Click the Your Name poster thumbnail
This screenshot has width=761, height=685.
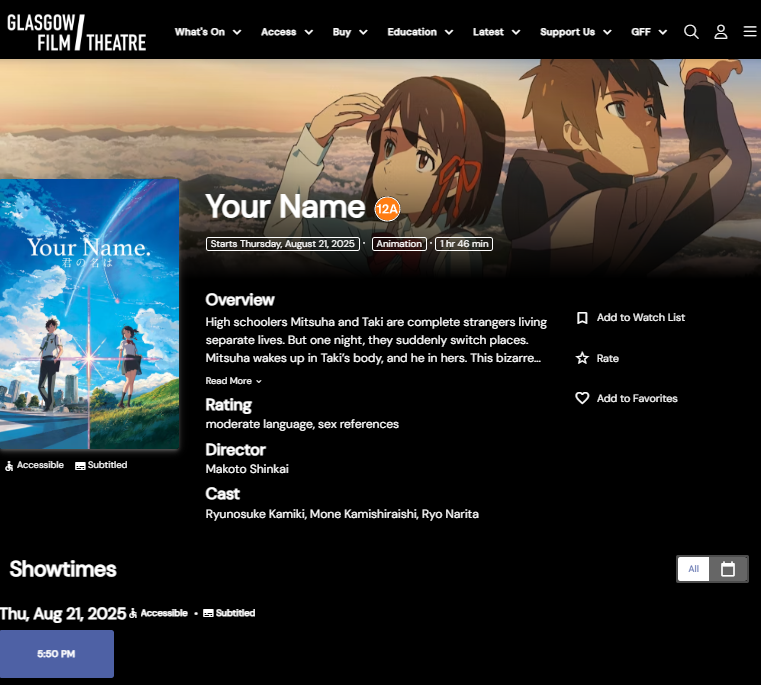pyautogui.click(x=89, y=314)
